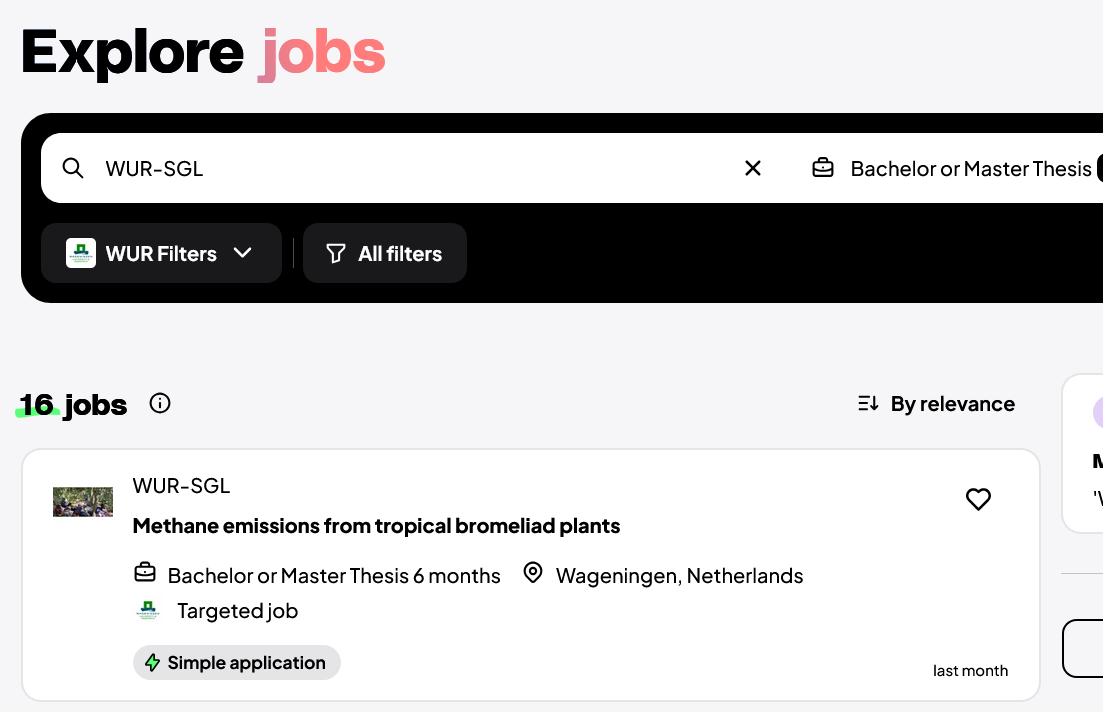Favorite the Methane emissions job with heart
Screen dimensions: 1103x712
pyautogui.click(x=978, y=499)
